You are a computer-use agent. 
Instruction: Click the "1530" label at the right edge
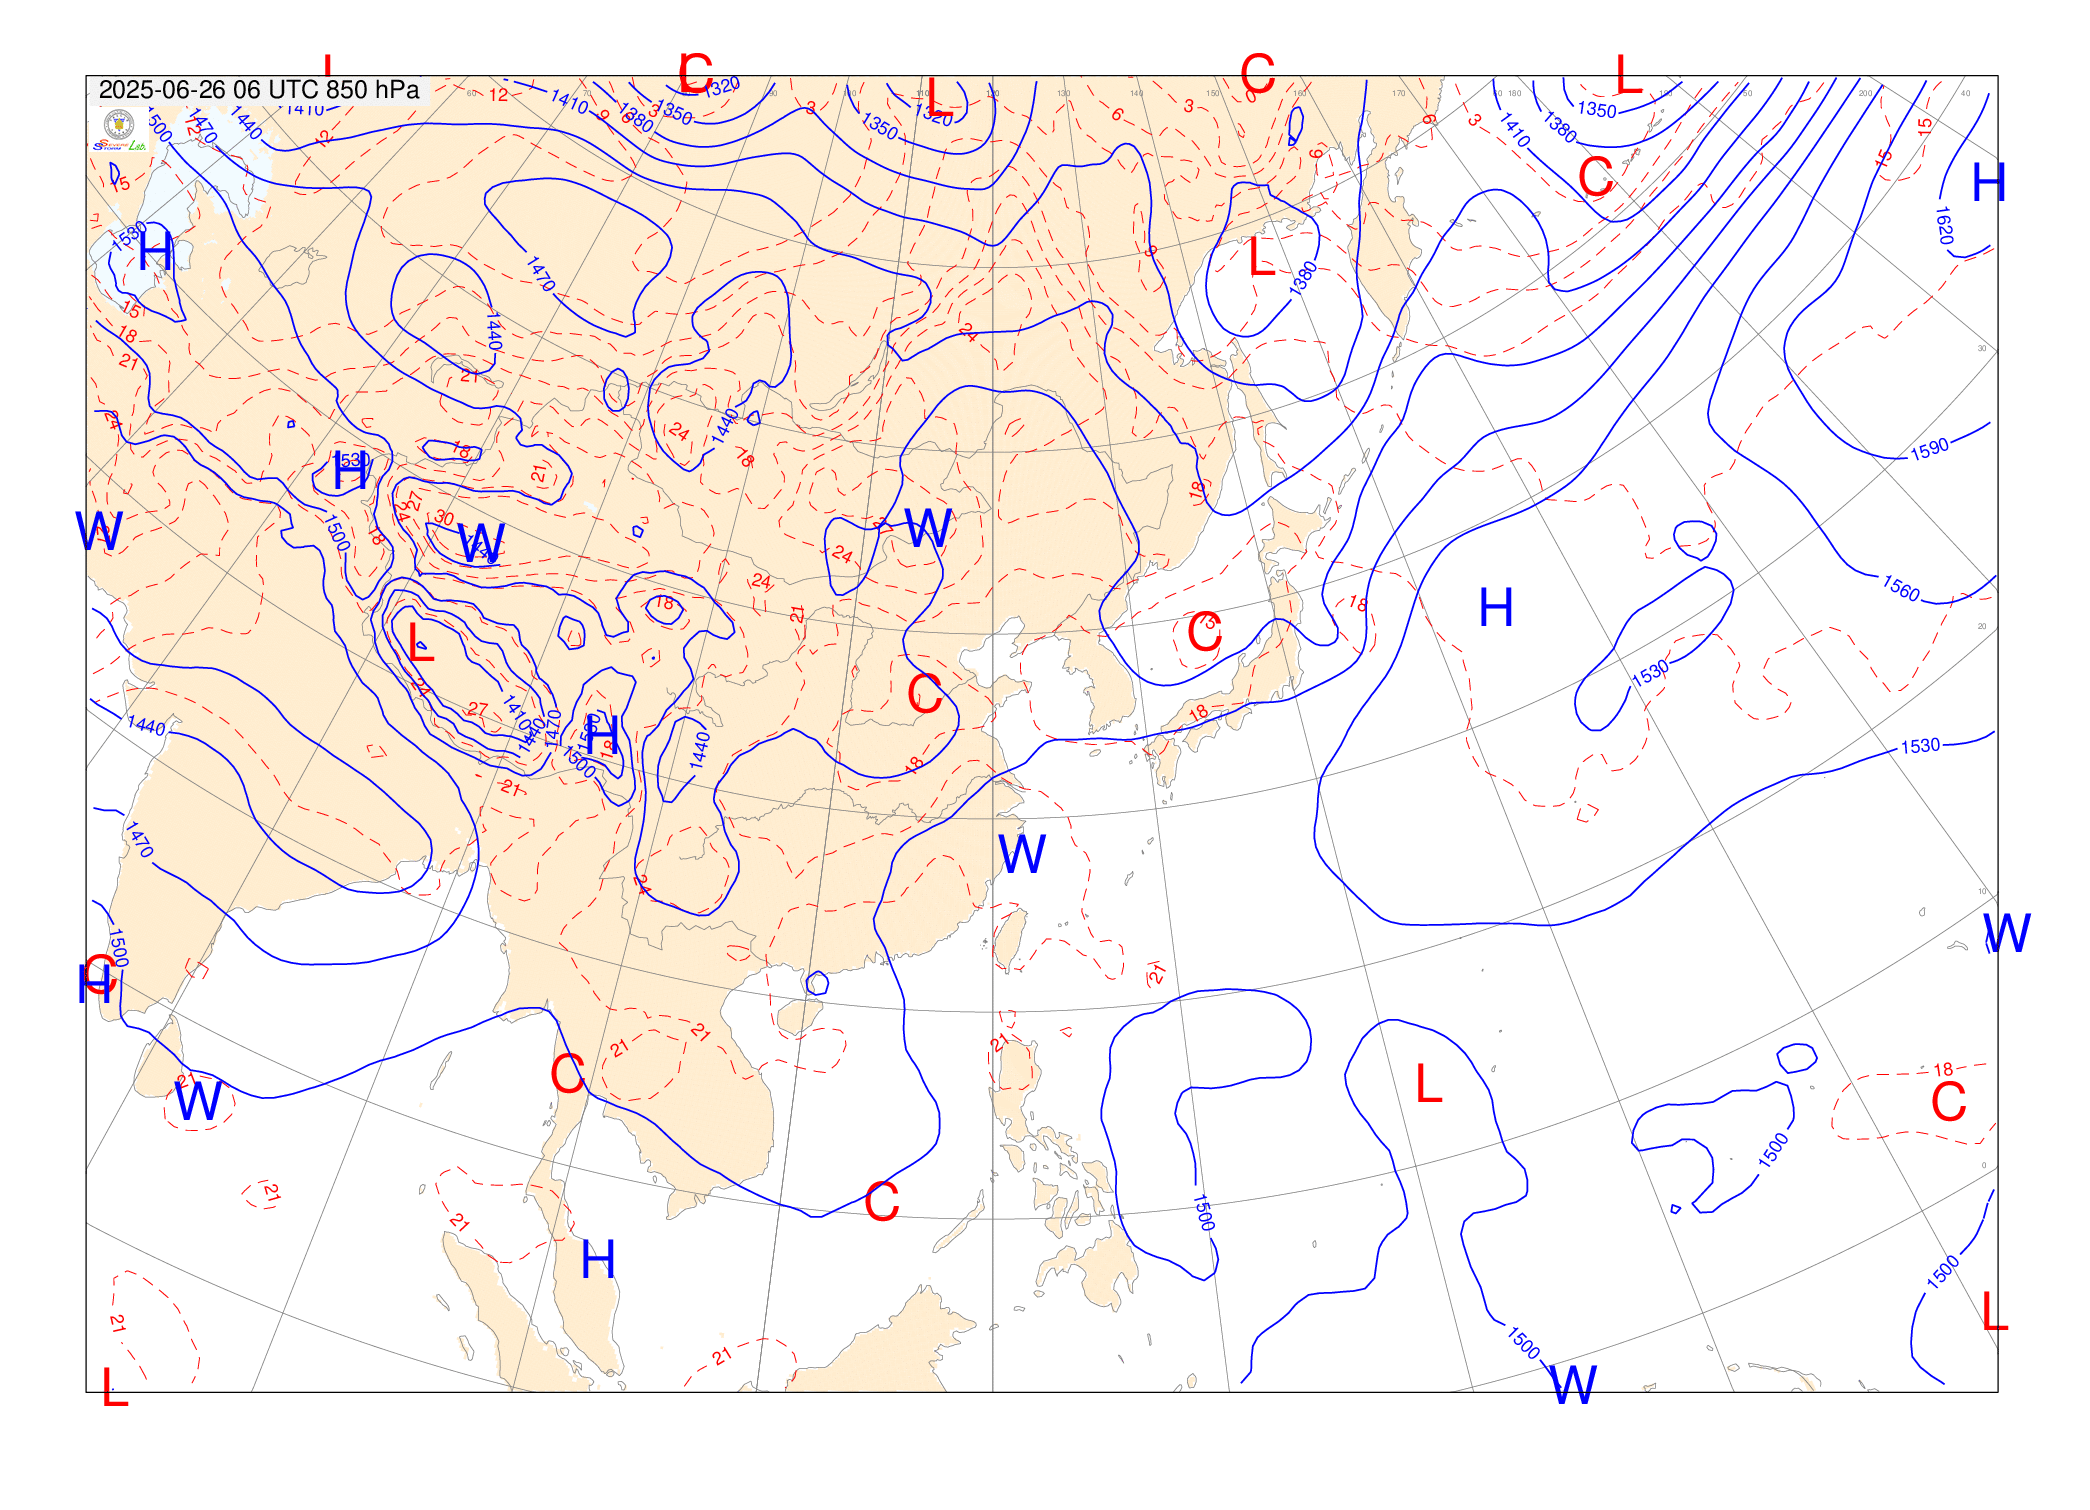(1920, 746)
